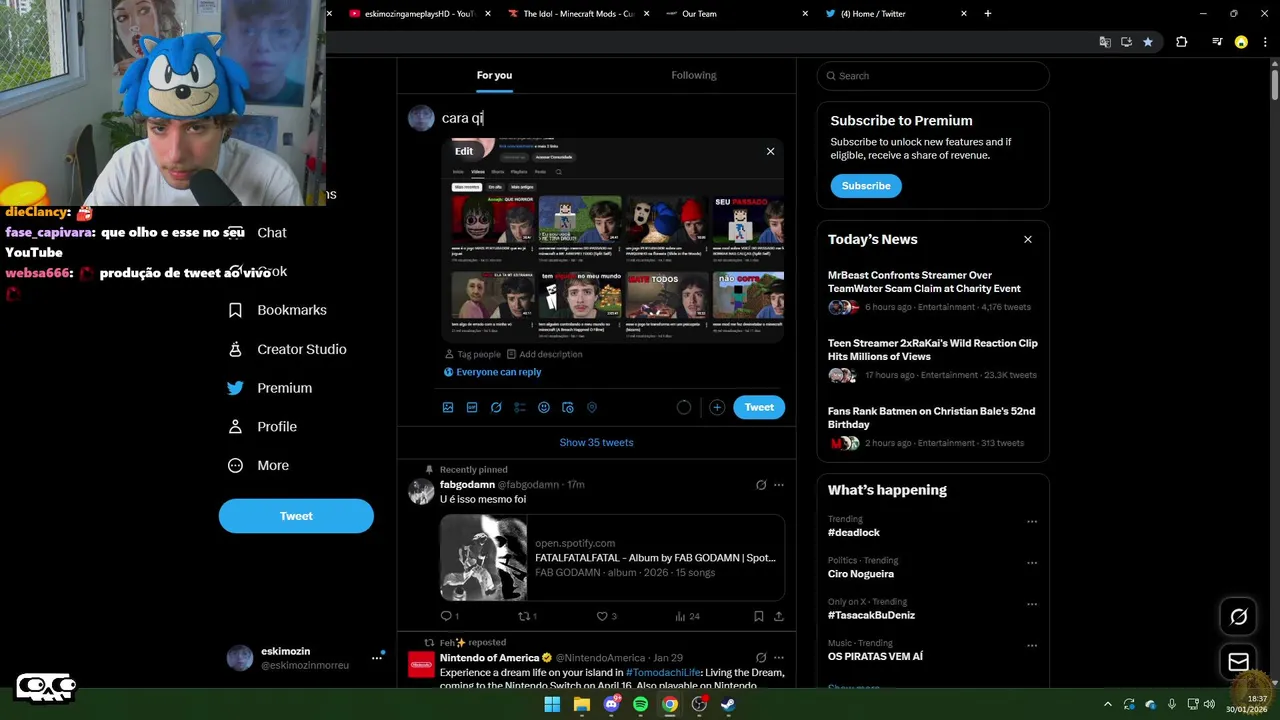The height and width of the screenshot is (720, 1280).
Task: Click Grok icon on fabgodamn tweet
Action: coord(761,485)
